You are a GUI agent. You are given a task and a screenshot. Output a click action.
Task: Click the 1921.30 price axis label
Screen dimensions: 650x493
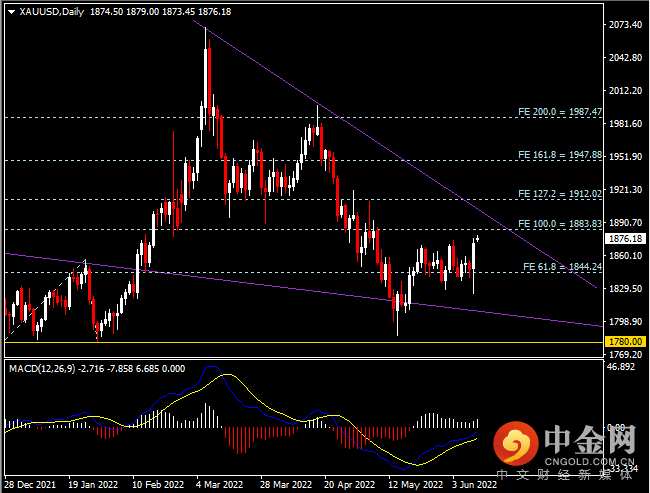(625, 189)
